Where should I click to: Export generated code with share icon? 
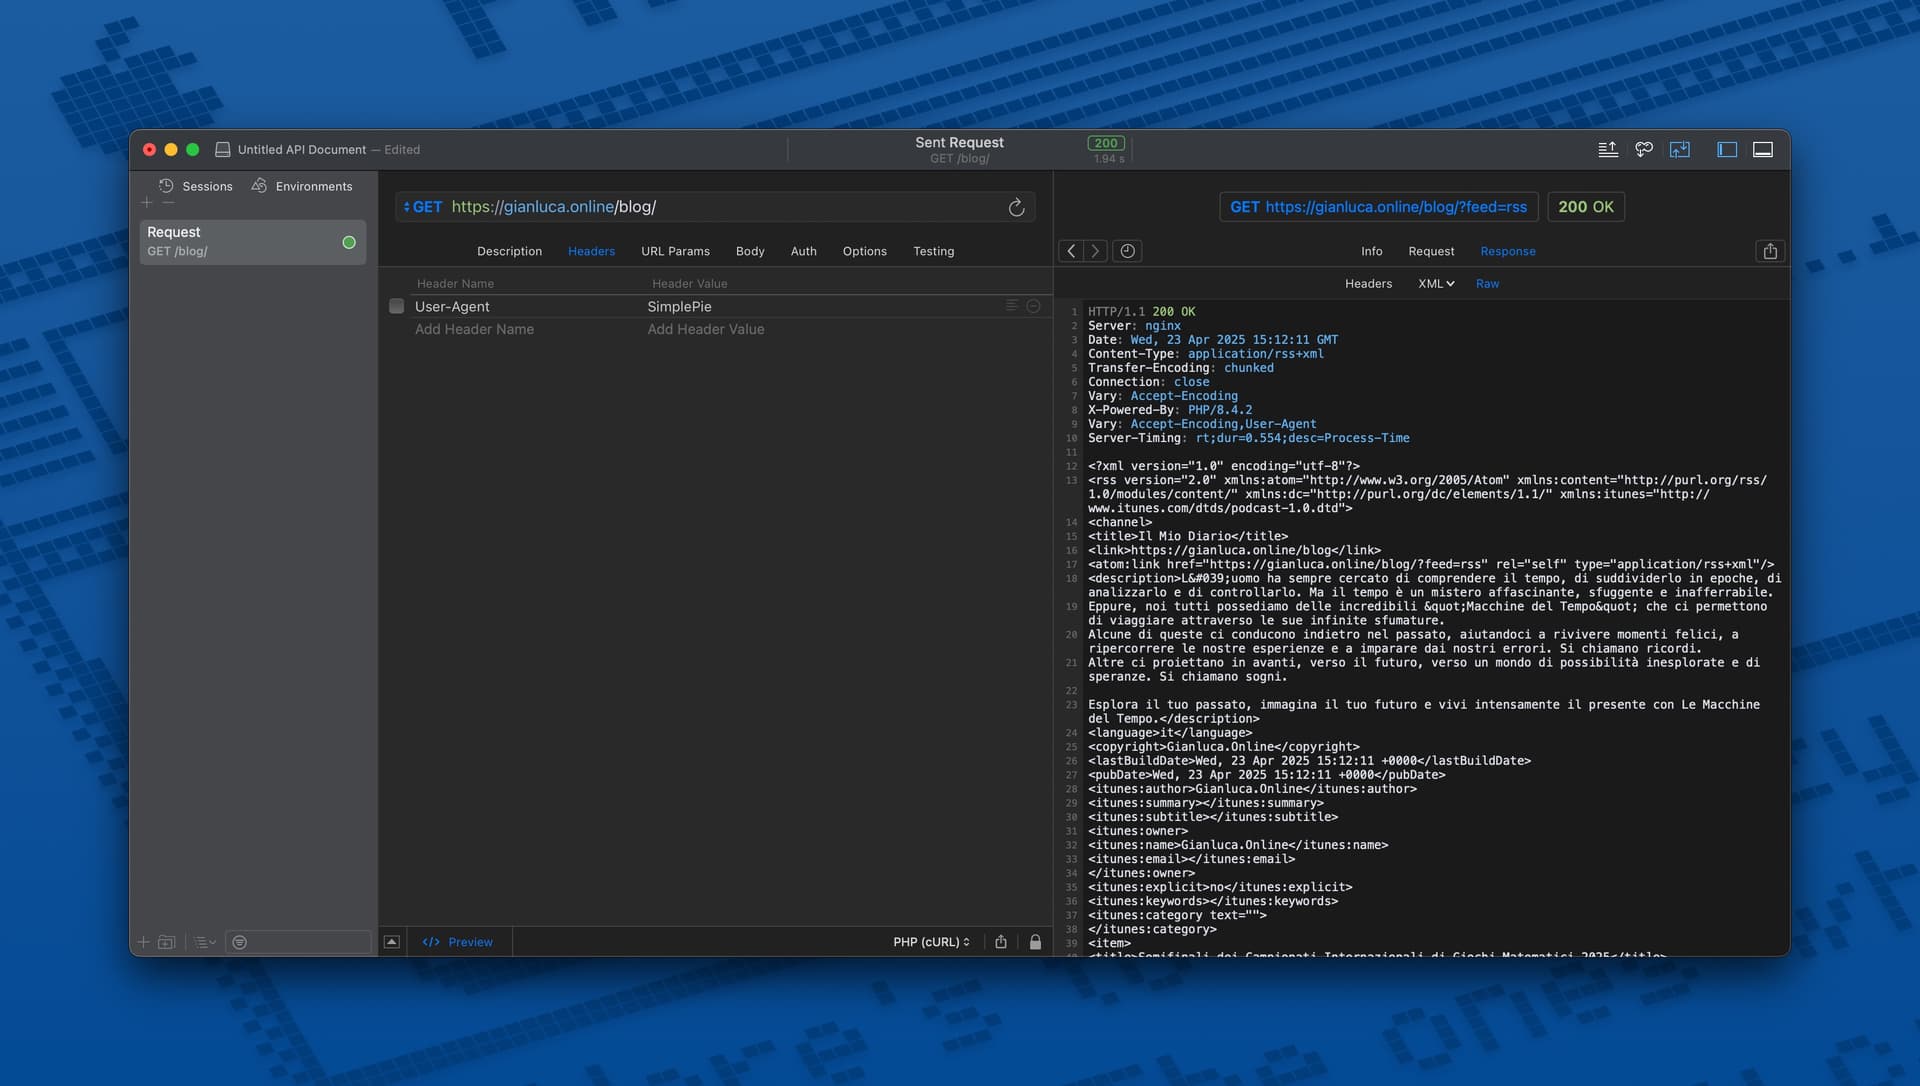coord(1001,942)
